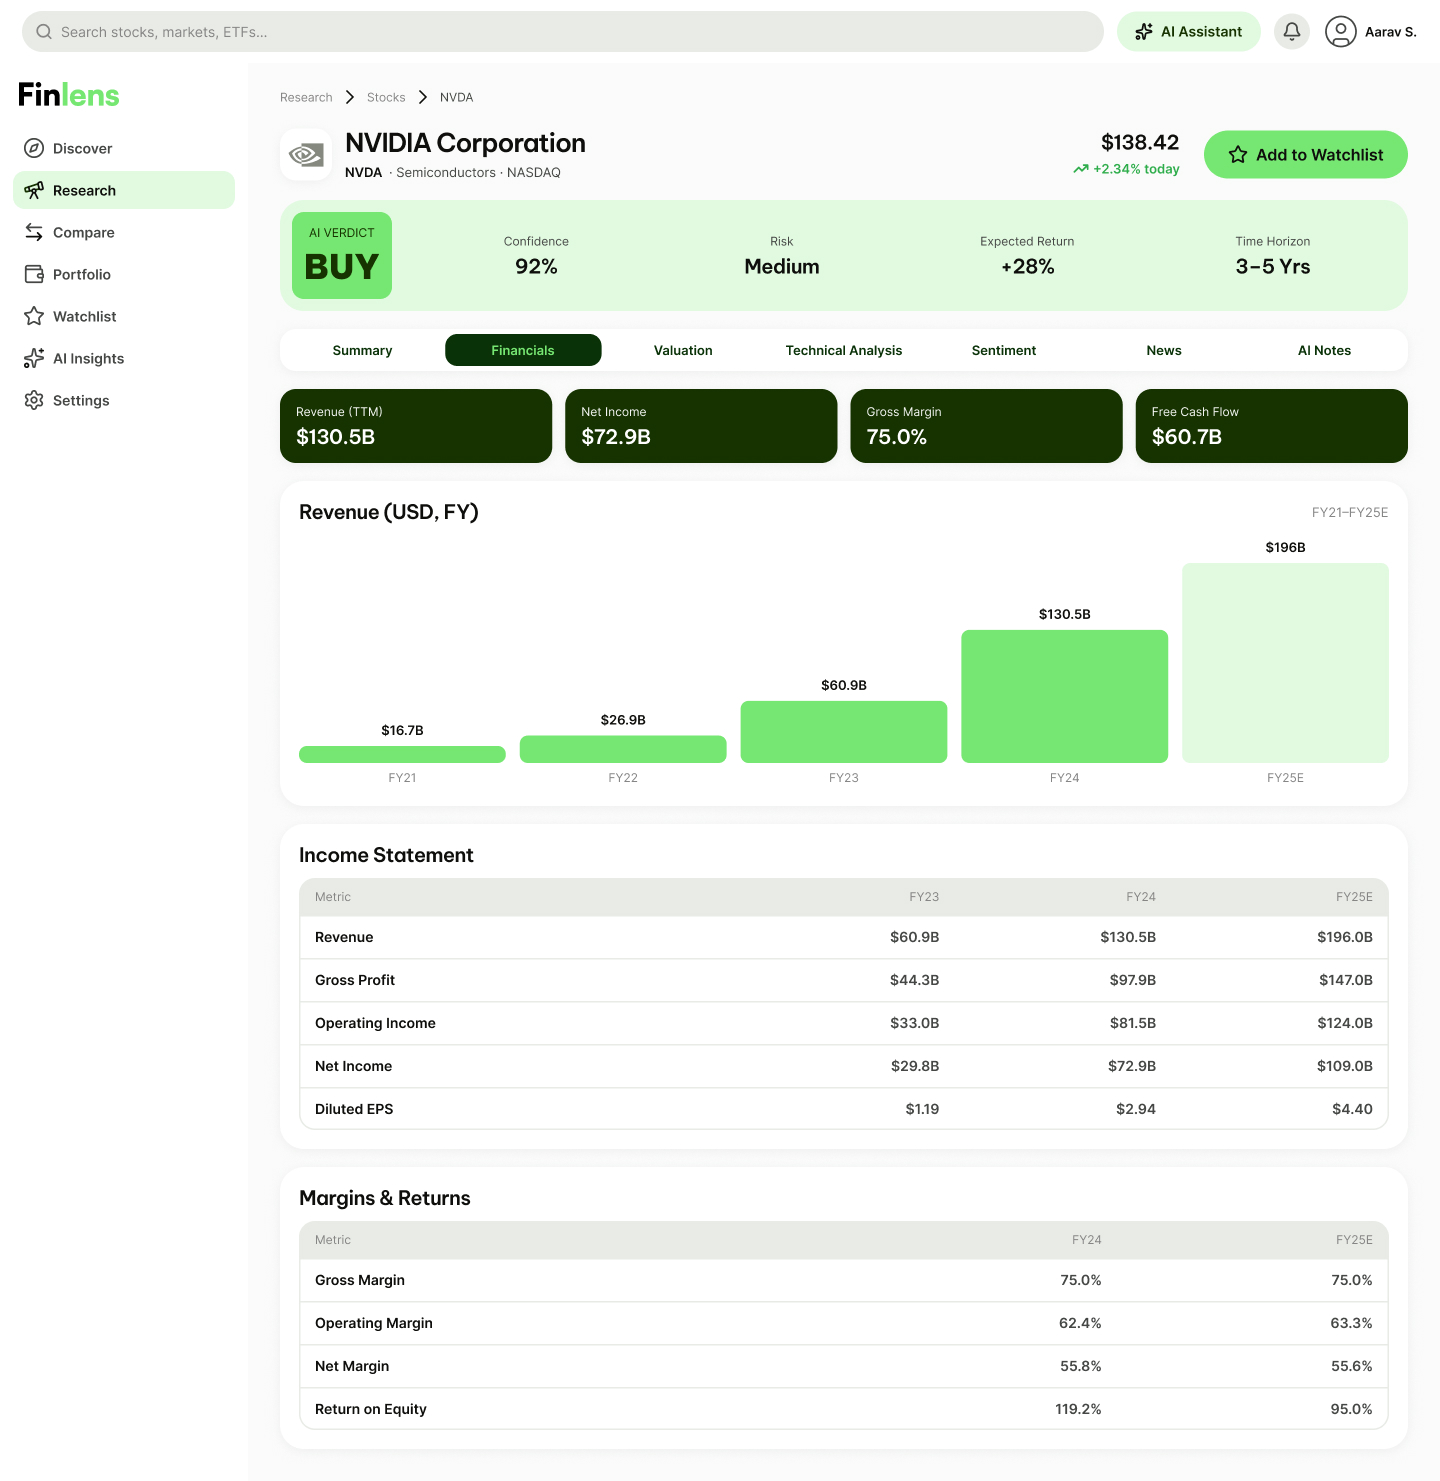Click the FY24 revenue bar
Viewport: 1440px width, 1481px height.
(x=1065, y=696)
